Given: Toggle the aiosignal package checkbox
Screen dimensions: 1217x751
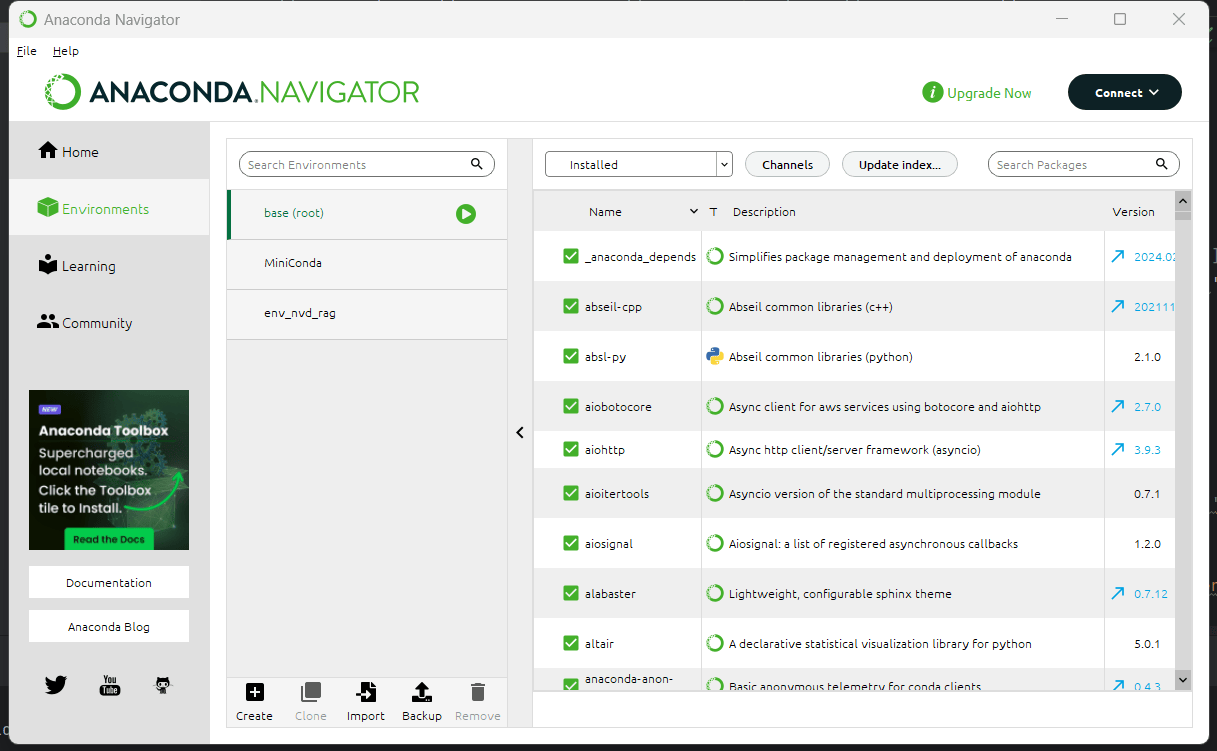Looking at the screenshot, I should point(571,543).
